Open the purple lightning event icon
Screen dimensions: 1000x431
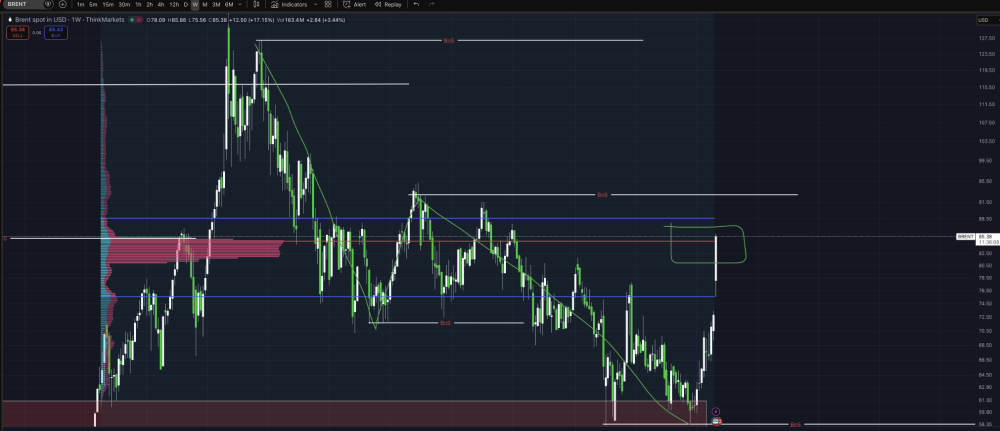716,412
